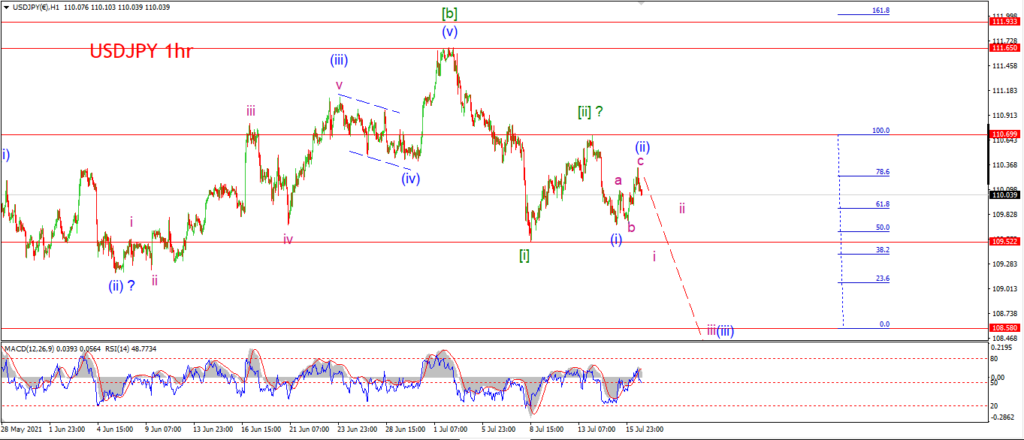Viewport: 1024px width, 440px height.
Task: Select the 108.580 support price tag
Action: click(x=1006, y=328)
